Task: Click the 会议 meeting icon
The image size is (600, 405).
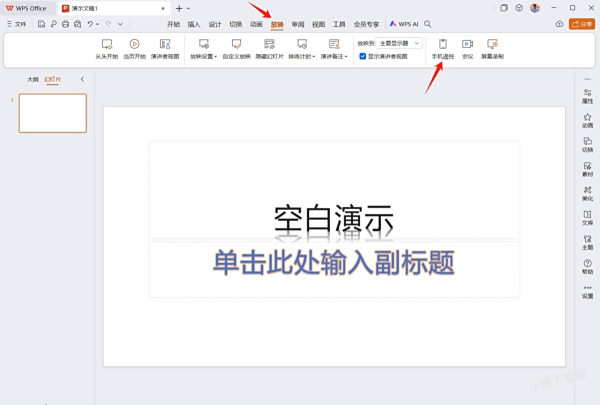Action: coord(468,44)
